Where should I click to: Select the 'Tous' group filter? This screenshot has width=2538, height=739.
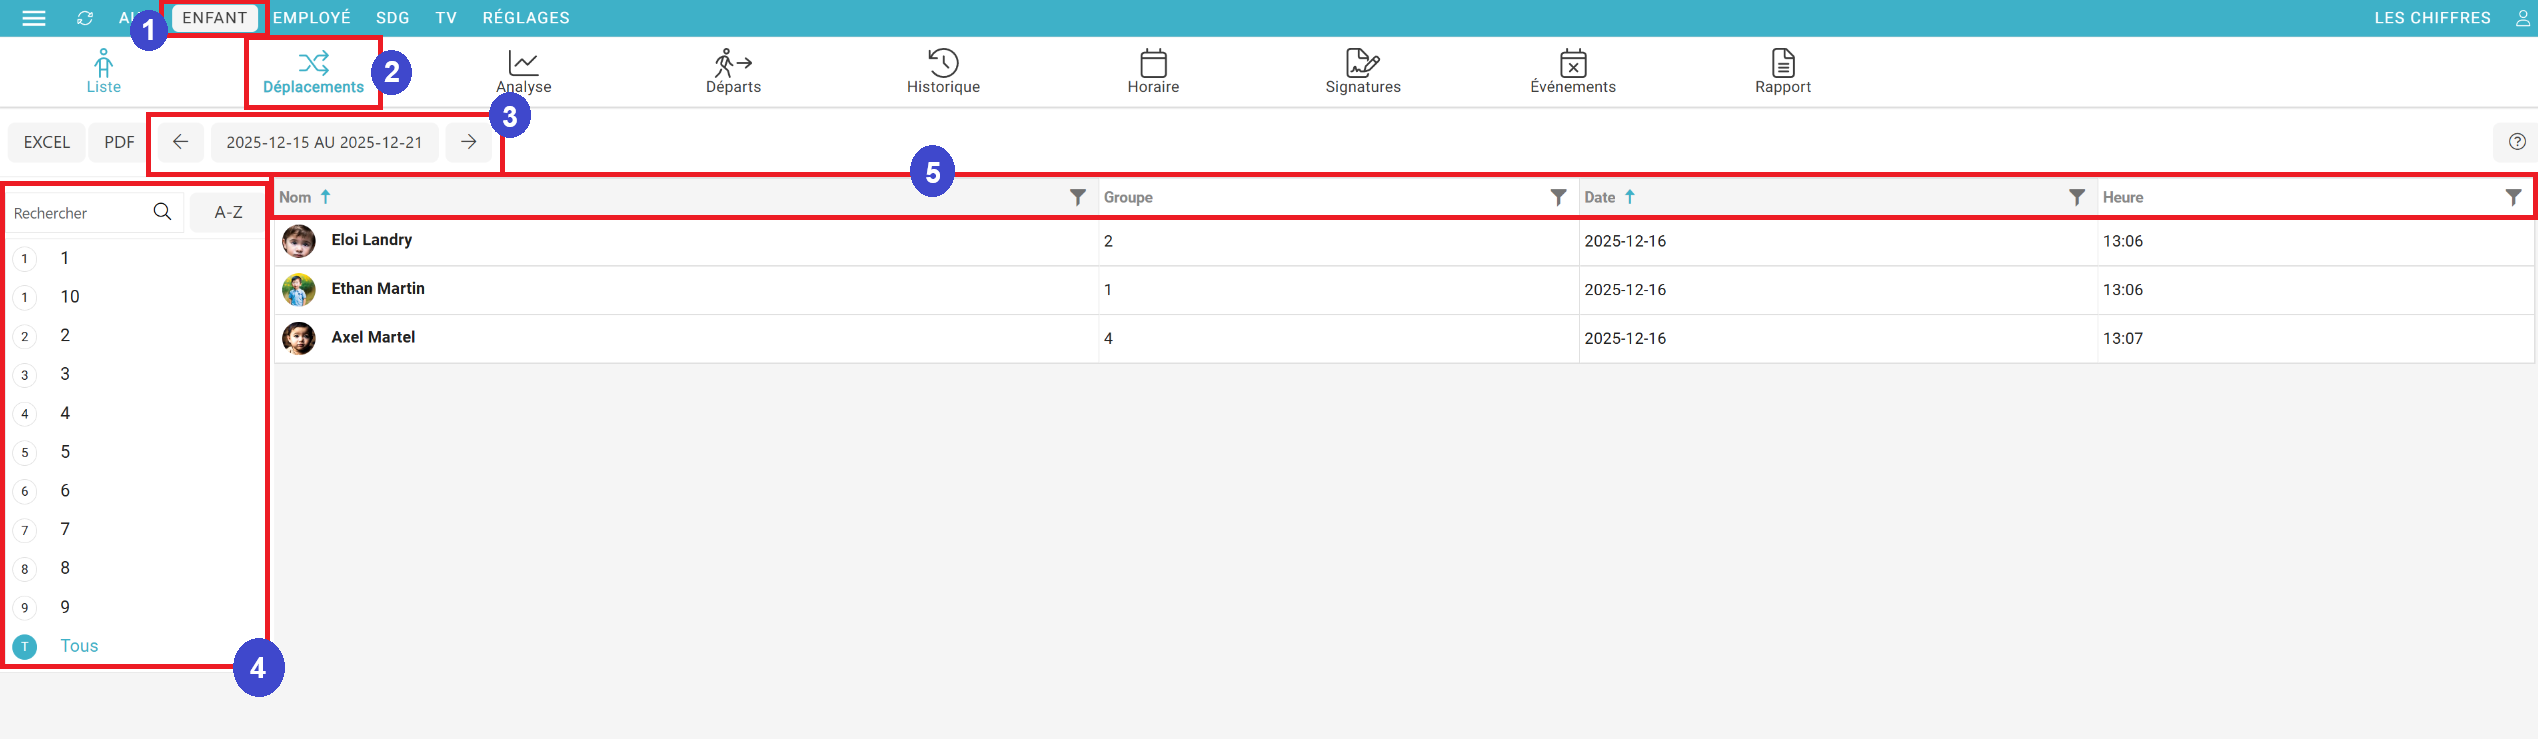tap(78, 646)
